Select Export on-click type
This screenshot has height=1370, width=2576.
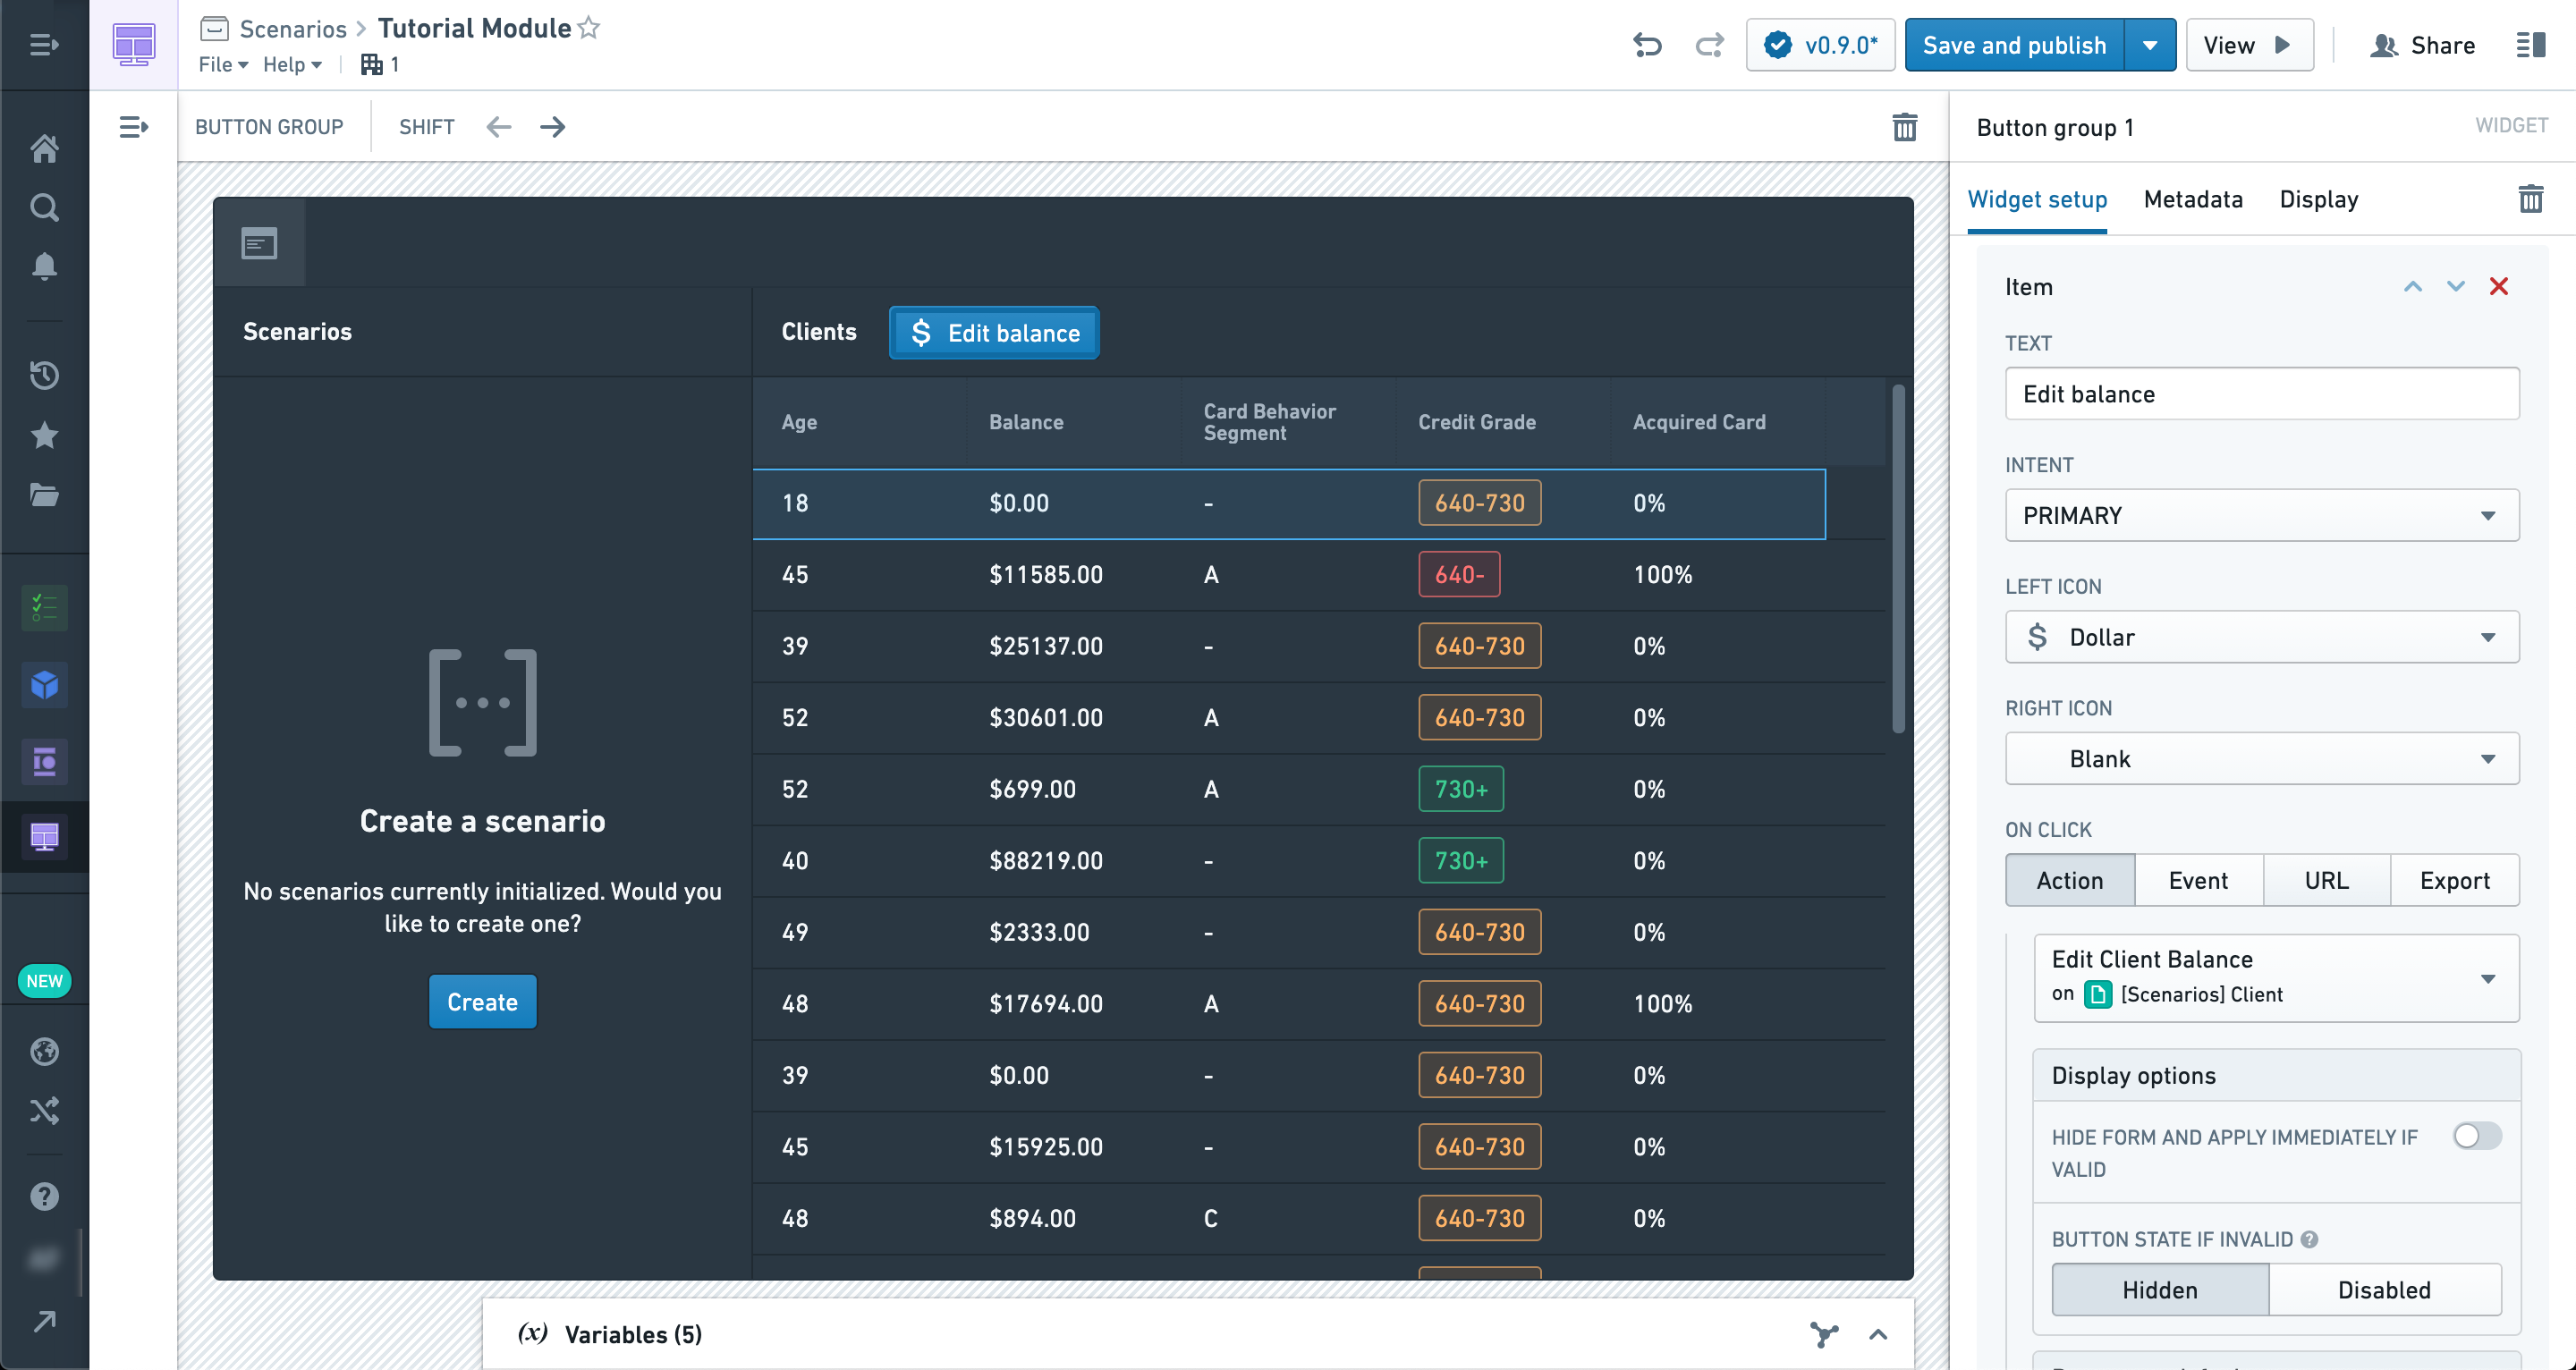pyautogui.click(x=2454, y=880)
